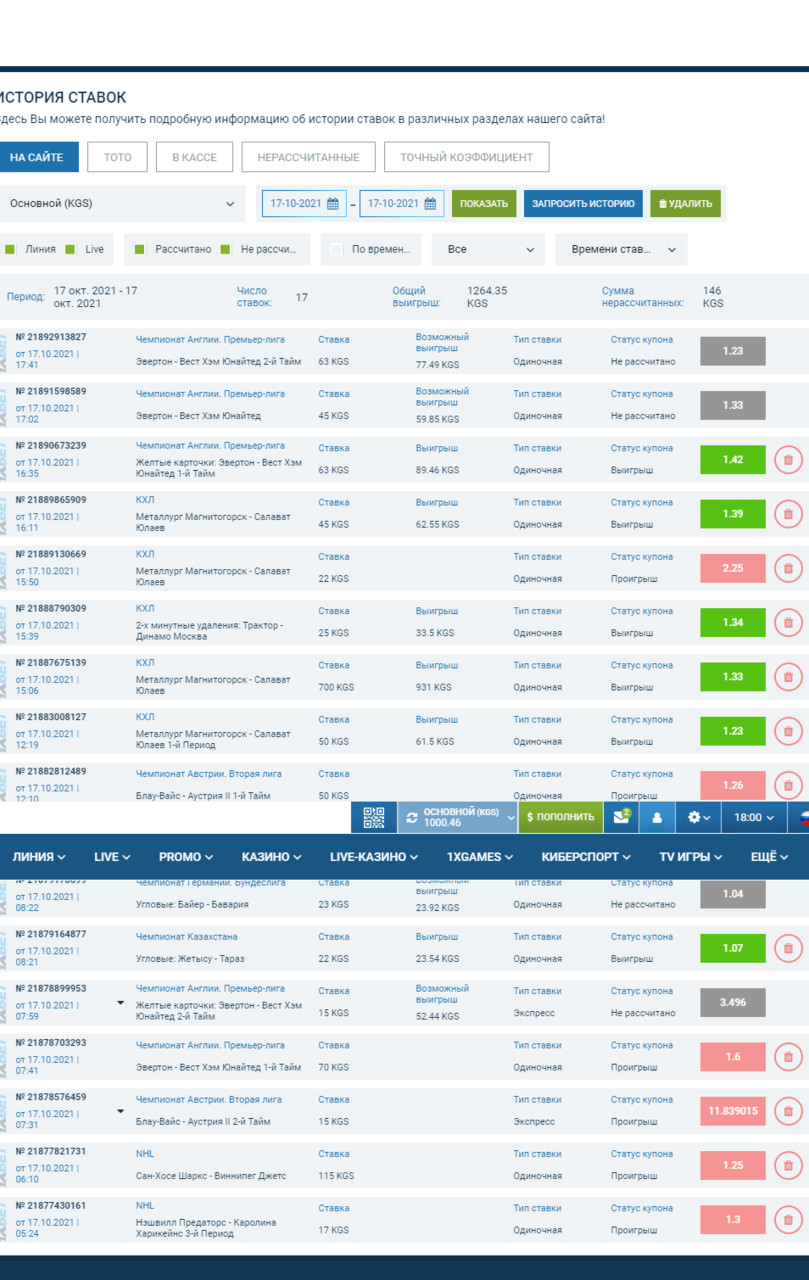Open messages envelope with 2 badge
The width and height of the screenshot is (809, 1280).
click(x=621, y=817)
